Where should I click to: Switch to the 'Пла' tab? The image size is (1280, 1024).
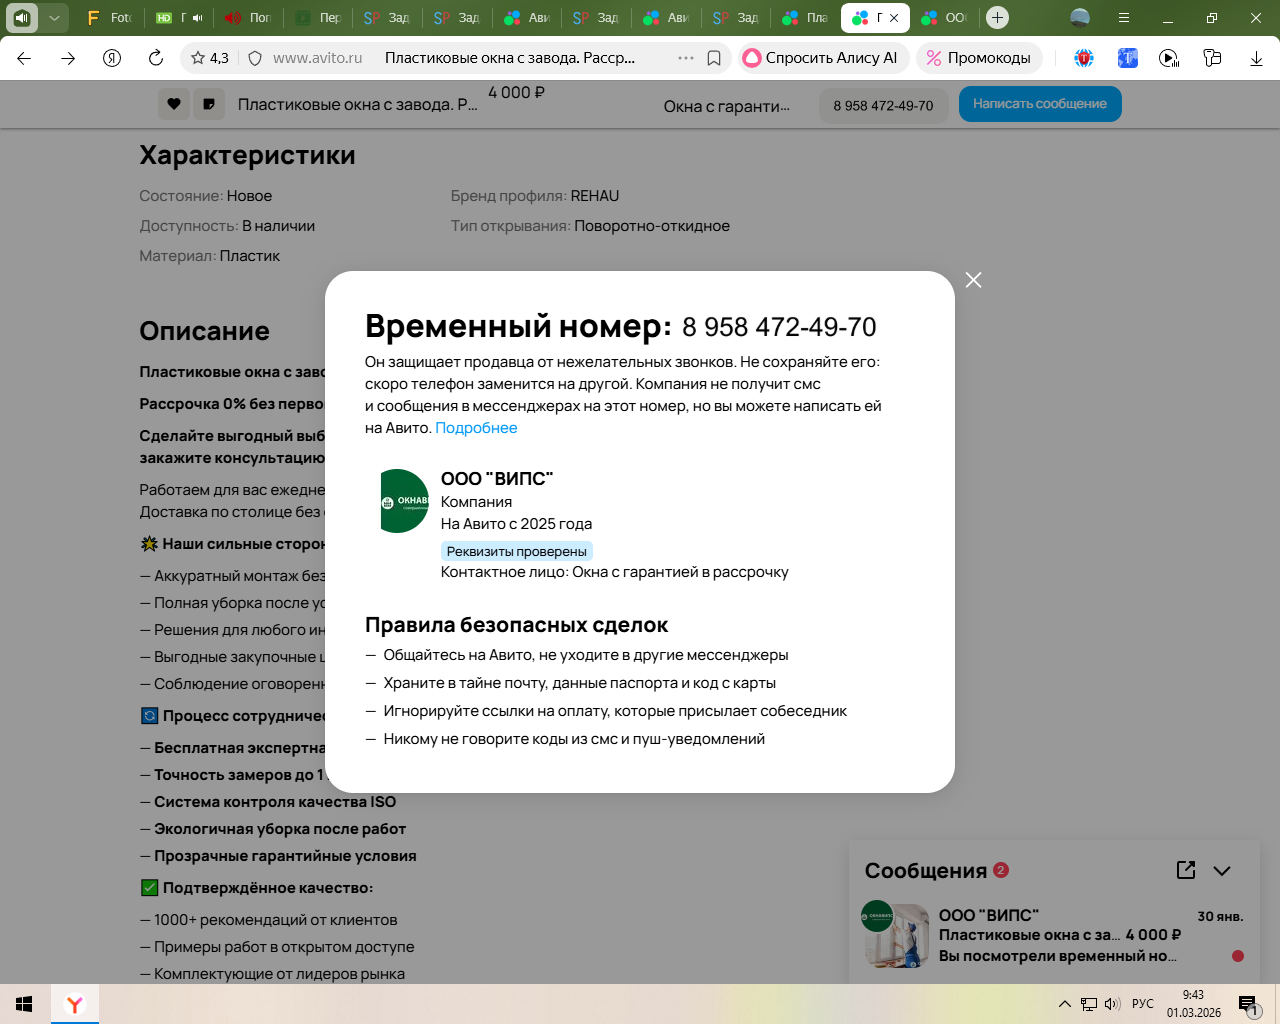pyautogui.click(x=804, y=17)
